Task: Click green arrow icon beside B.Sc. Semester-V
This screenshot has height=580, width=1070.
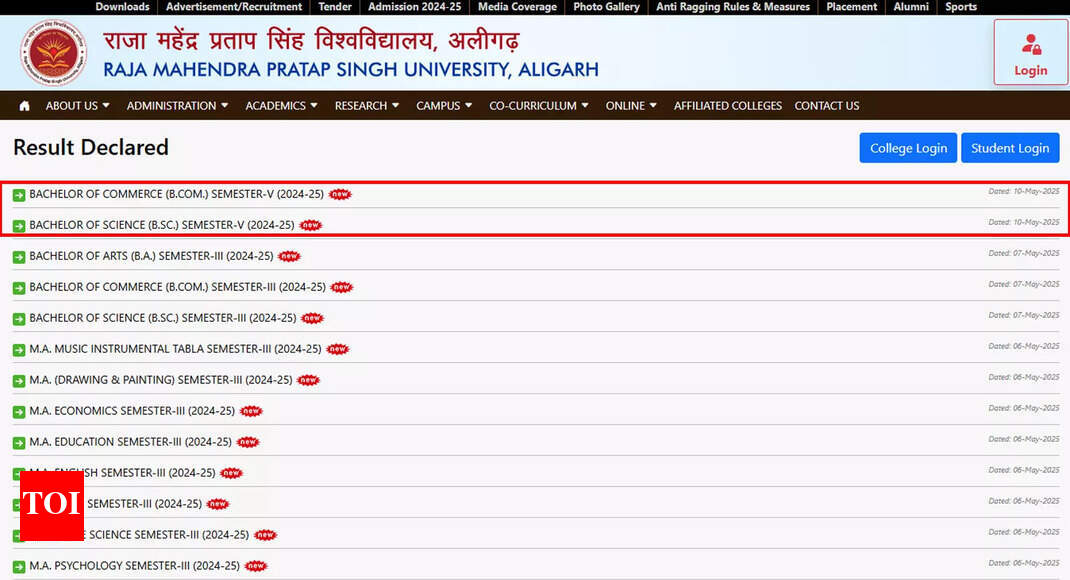Action: (19, 226)
